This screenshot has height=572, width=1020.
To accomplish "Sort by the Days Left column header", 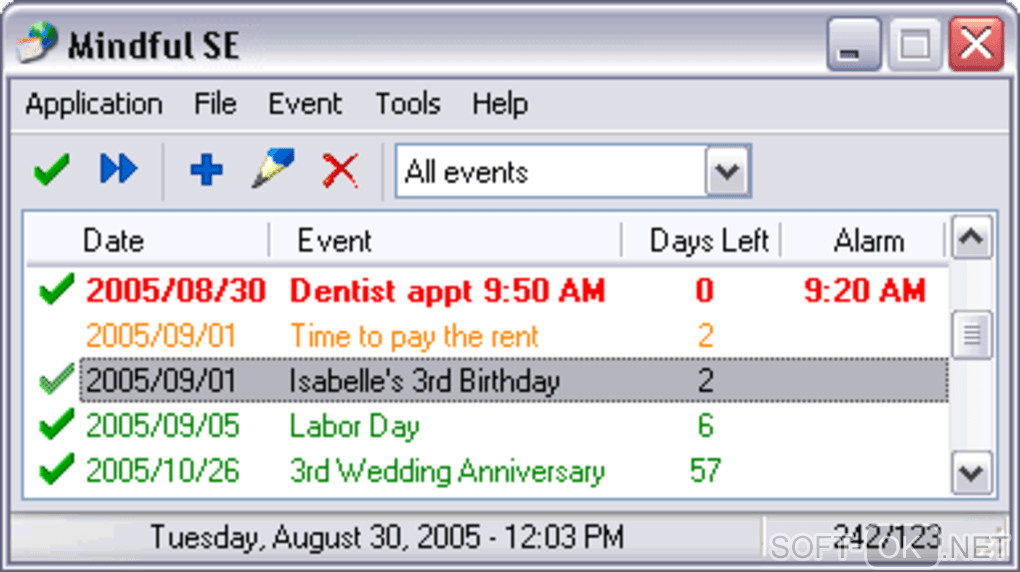I will (701, 241).
